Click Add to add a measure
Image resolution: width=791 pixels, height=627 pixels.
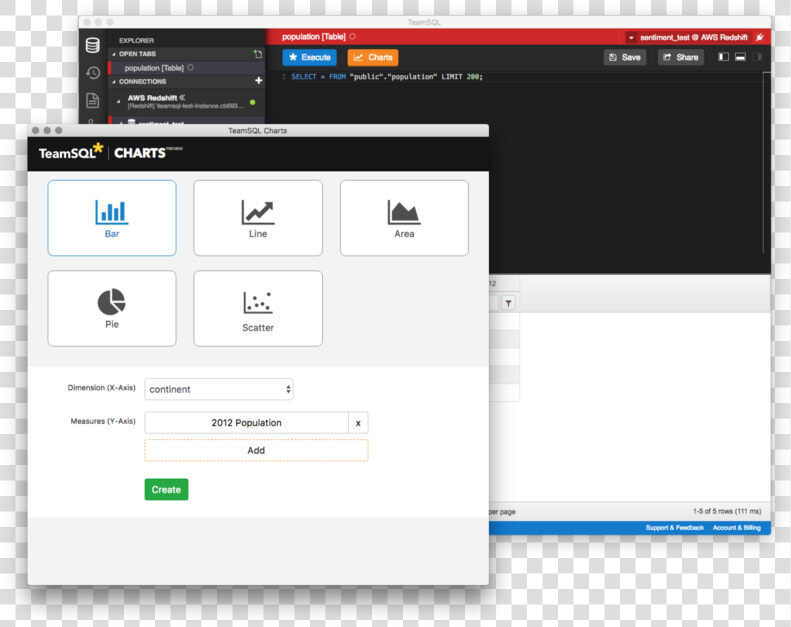coord(256,450)
